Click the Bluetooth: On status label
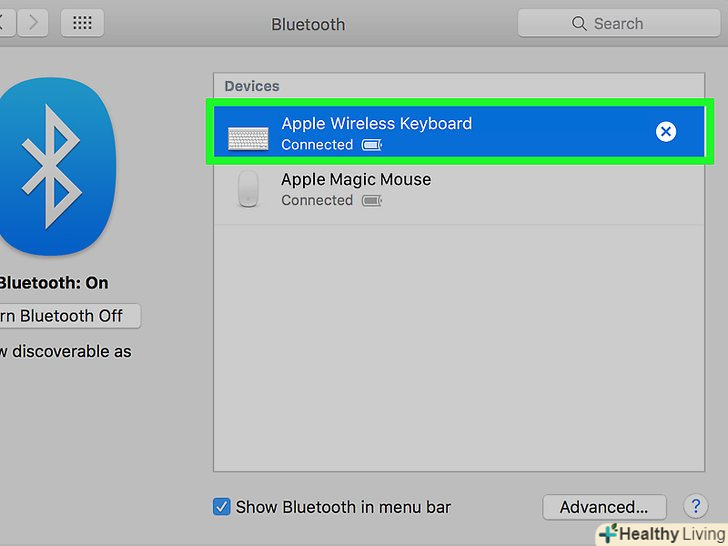The width and height of the screenshot is (728, 546). [x=53, y=283]
